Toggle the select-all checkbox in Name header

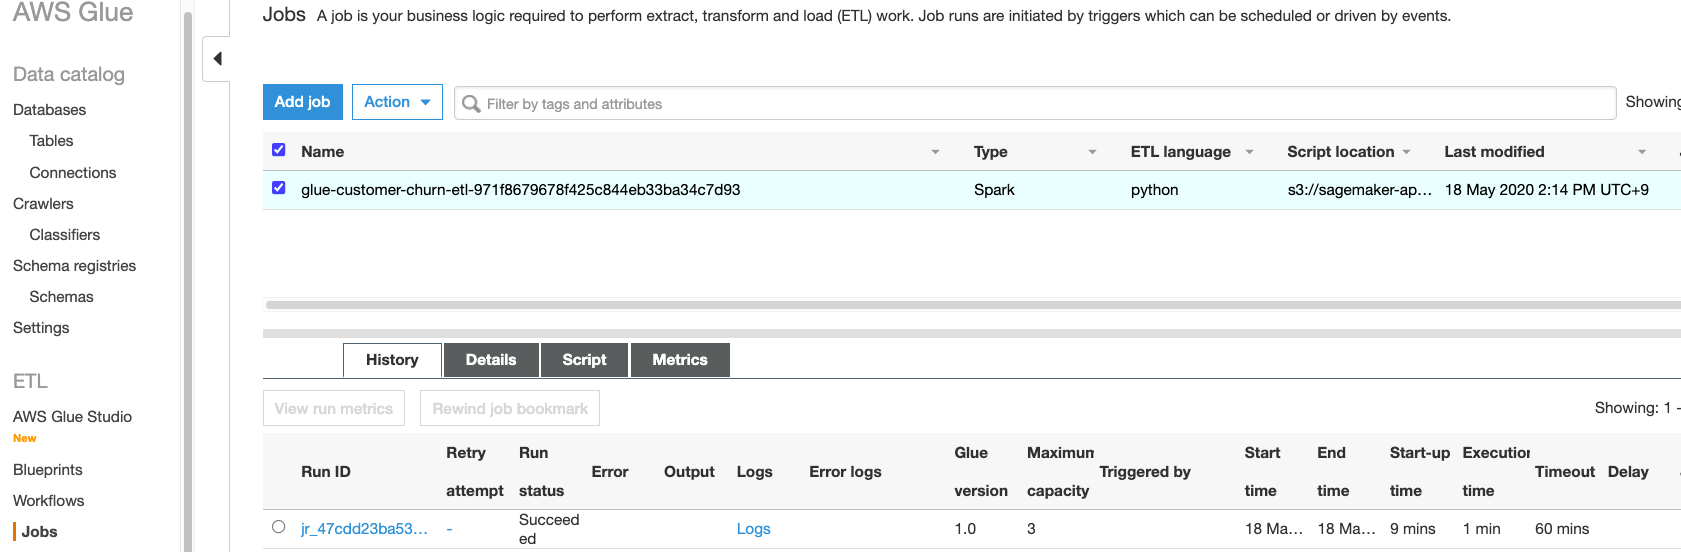(279, 150)
